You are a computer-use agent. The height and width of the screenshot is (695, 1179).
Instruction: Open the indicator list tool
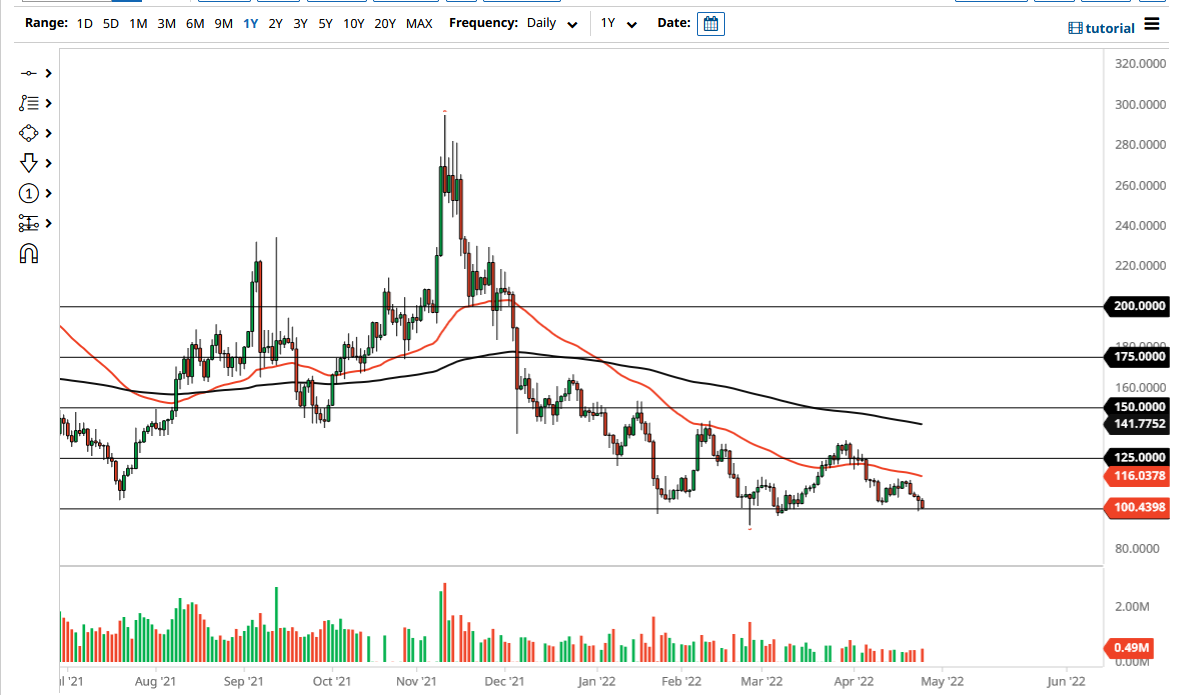[30, 103]
